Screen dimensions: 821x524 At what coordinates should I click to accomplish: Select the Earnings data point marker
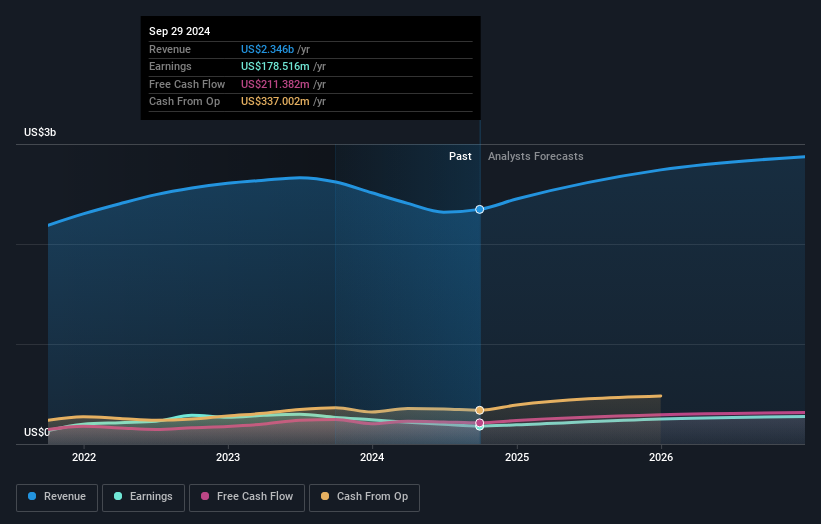[480, 427]
